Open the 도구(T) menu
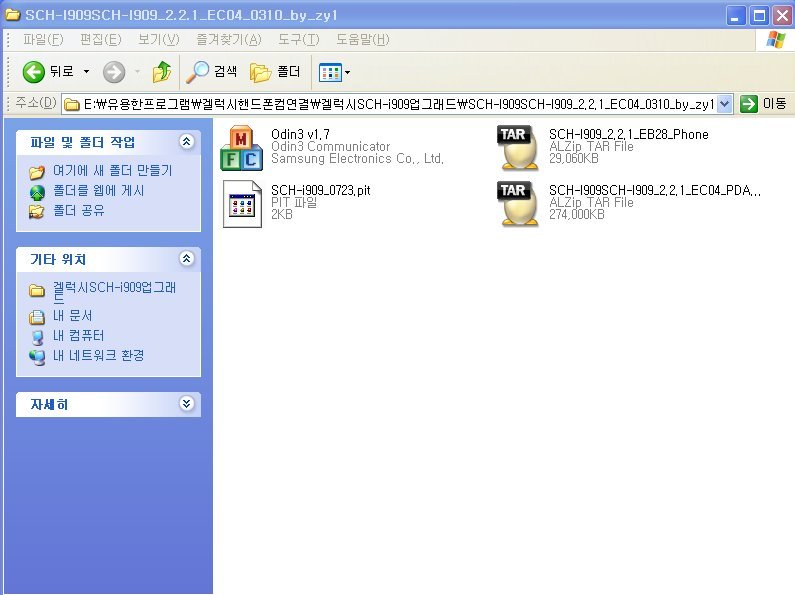 click(x=299, y=40)
